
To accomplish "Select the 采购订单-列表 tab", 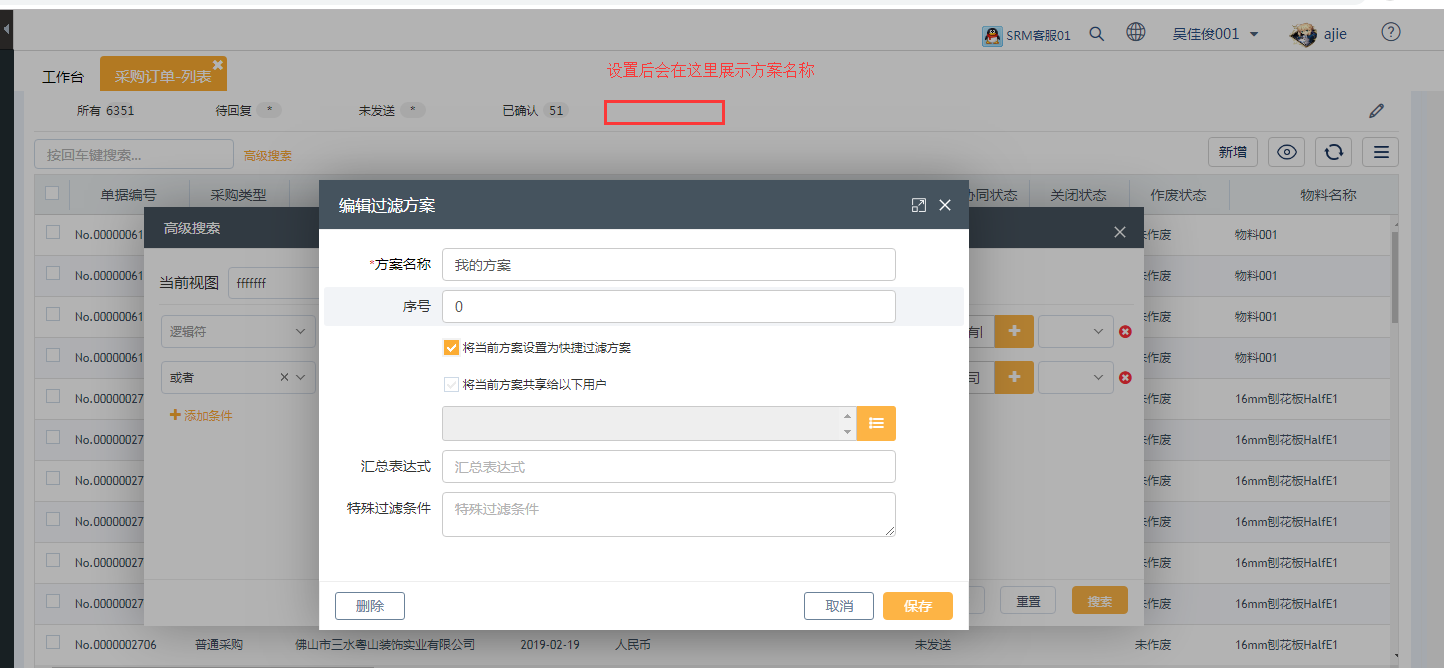I will click(x=162, y=76).
